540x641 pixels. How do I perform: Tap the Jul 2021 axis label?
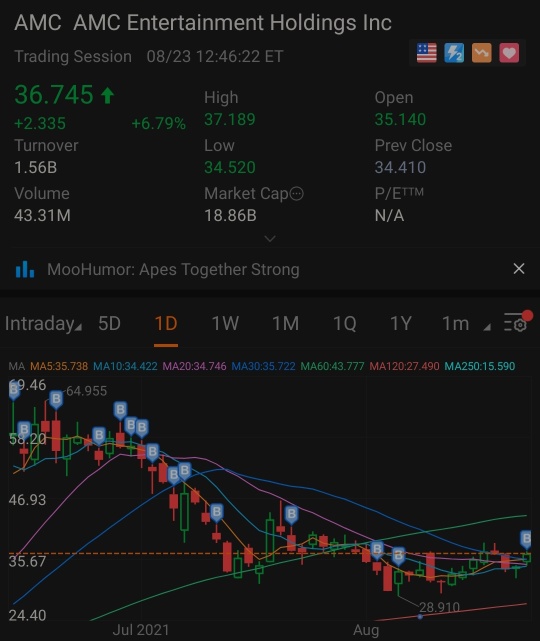click(141, 630)
